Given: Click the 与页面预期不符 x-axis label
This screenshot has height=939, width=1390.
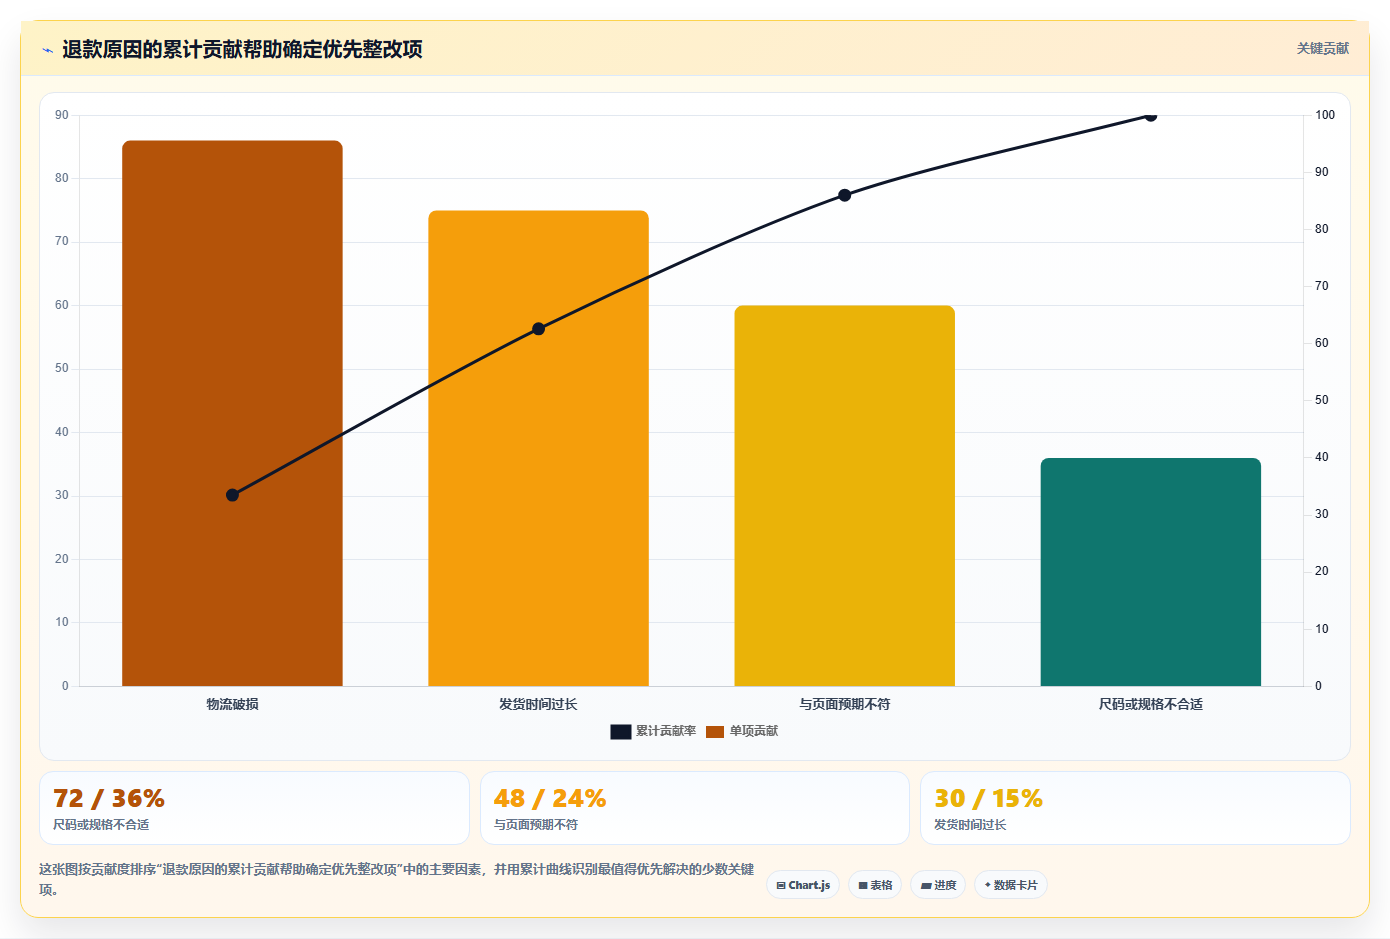Looking at the screenshot, I should tap(844, 704).
